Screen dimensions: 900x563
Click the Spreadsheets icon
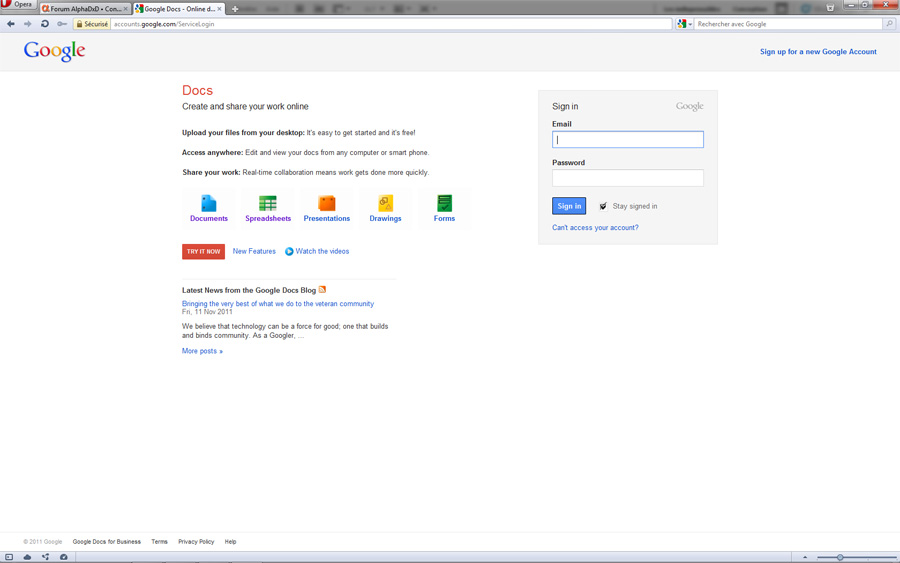(x=267, y=203)
